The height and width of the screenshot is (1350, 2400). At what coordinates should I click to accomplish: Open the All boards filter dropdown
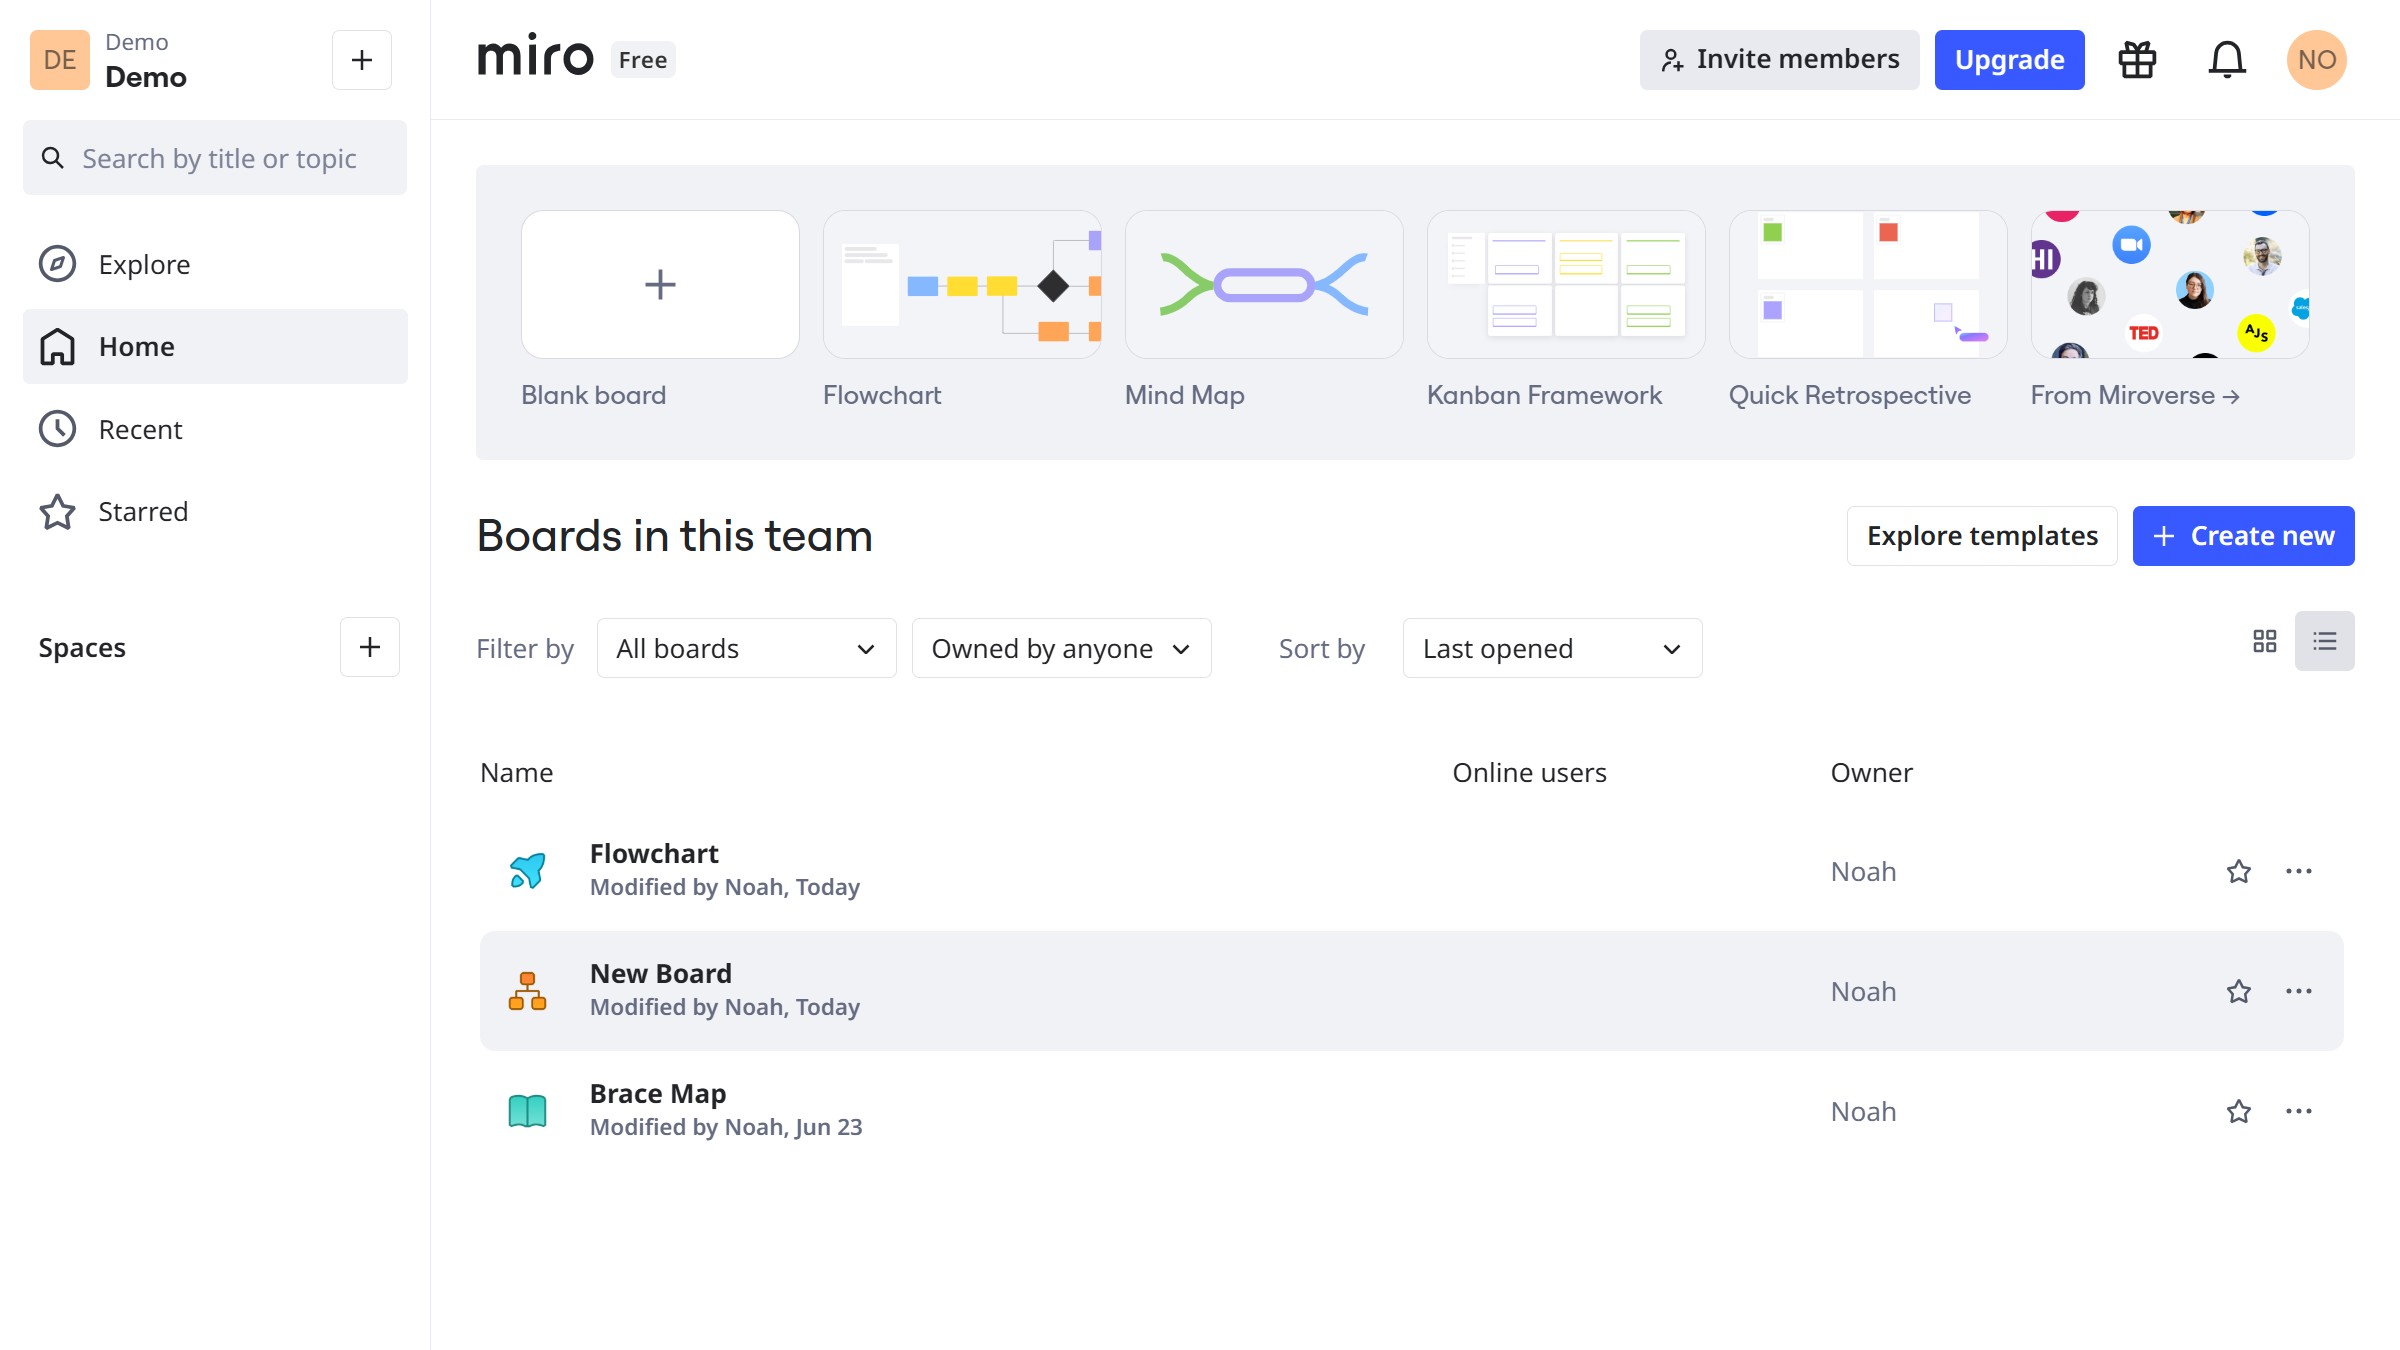(746, 648)
